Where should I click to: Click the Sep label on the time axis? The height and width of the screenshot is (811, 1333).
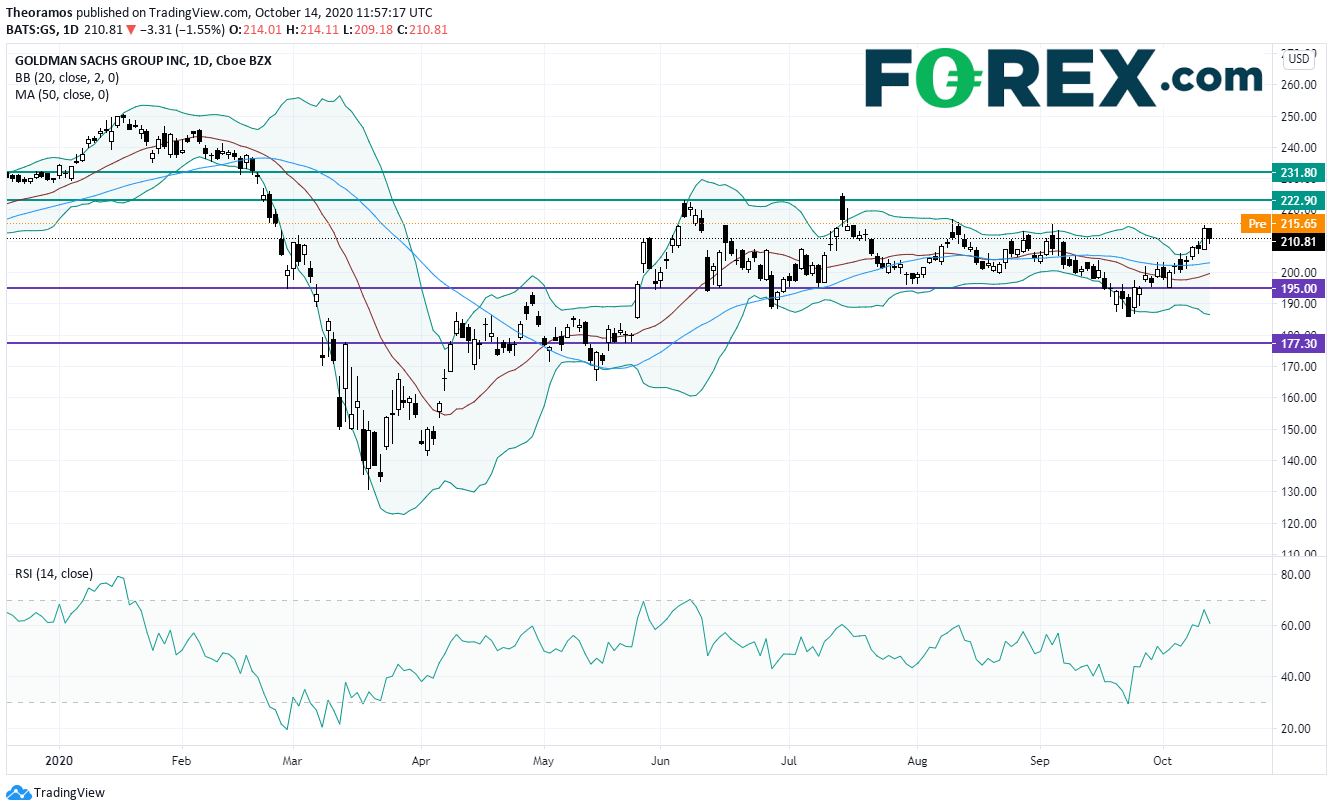pyautogui.click(x=1040, y=760)
